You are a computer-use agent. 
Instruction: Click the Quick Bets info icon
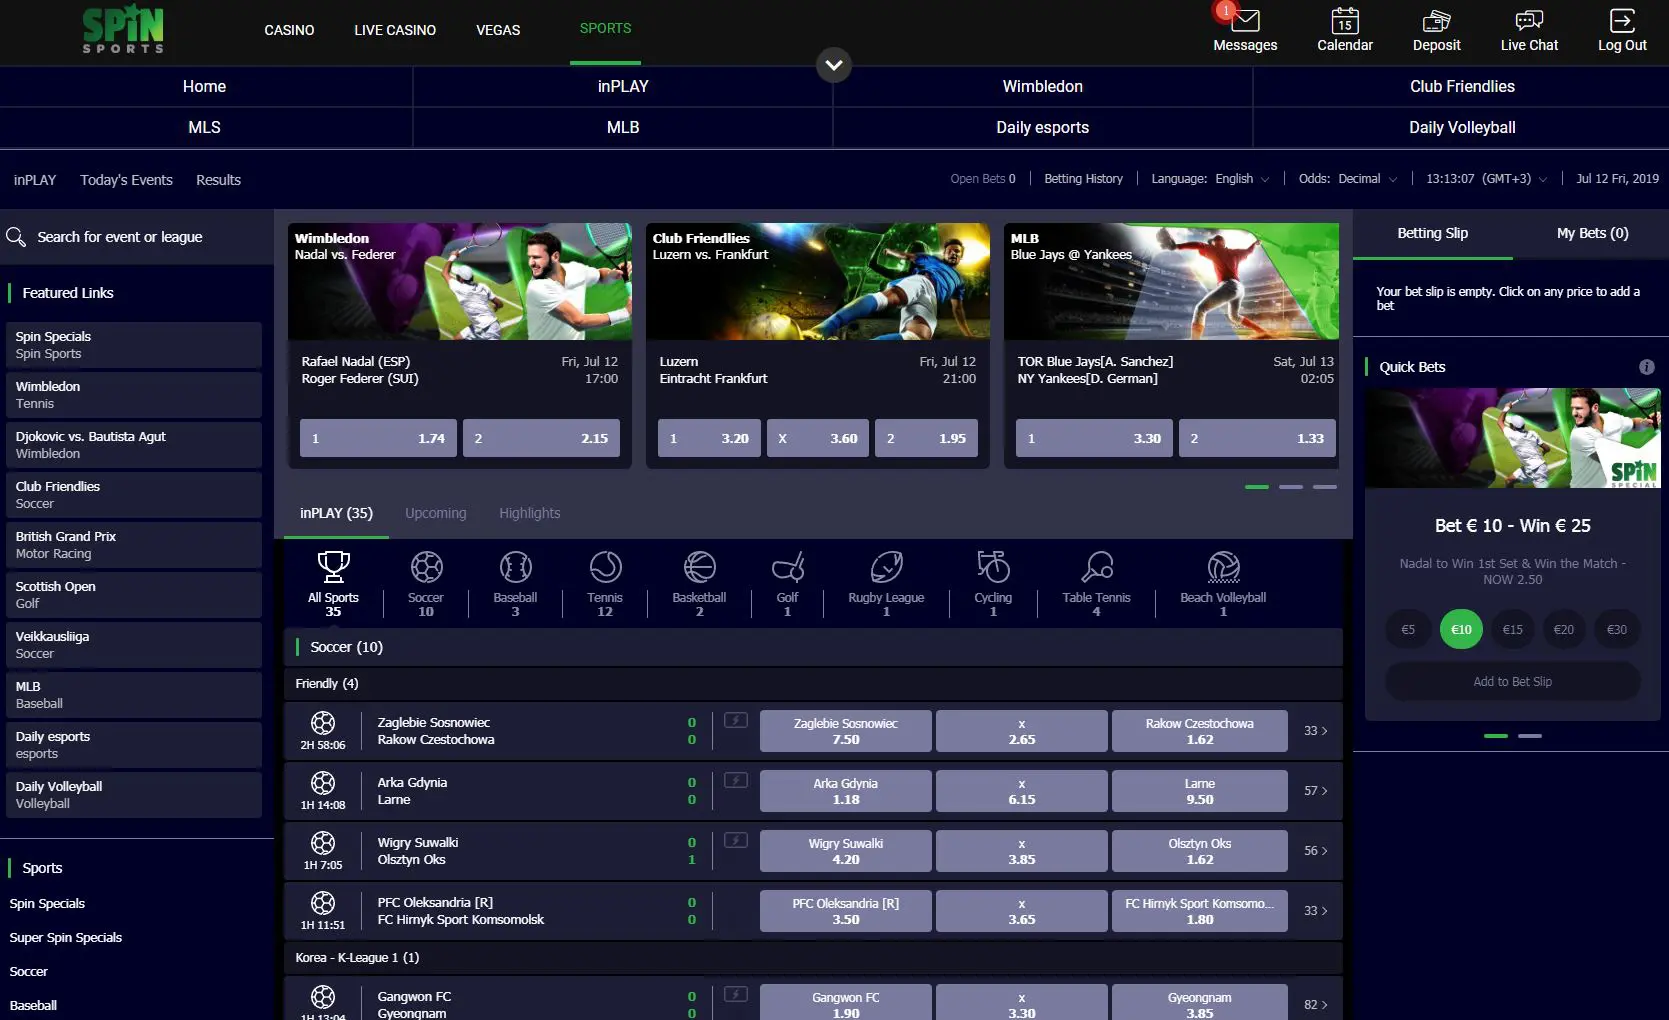(x=1646, y=367)
